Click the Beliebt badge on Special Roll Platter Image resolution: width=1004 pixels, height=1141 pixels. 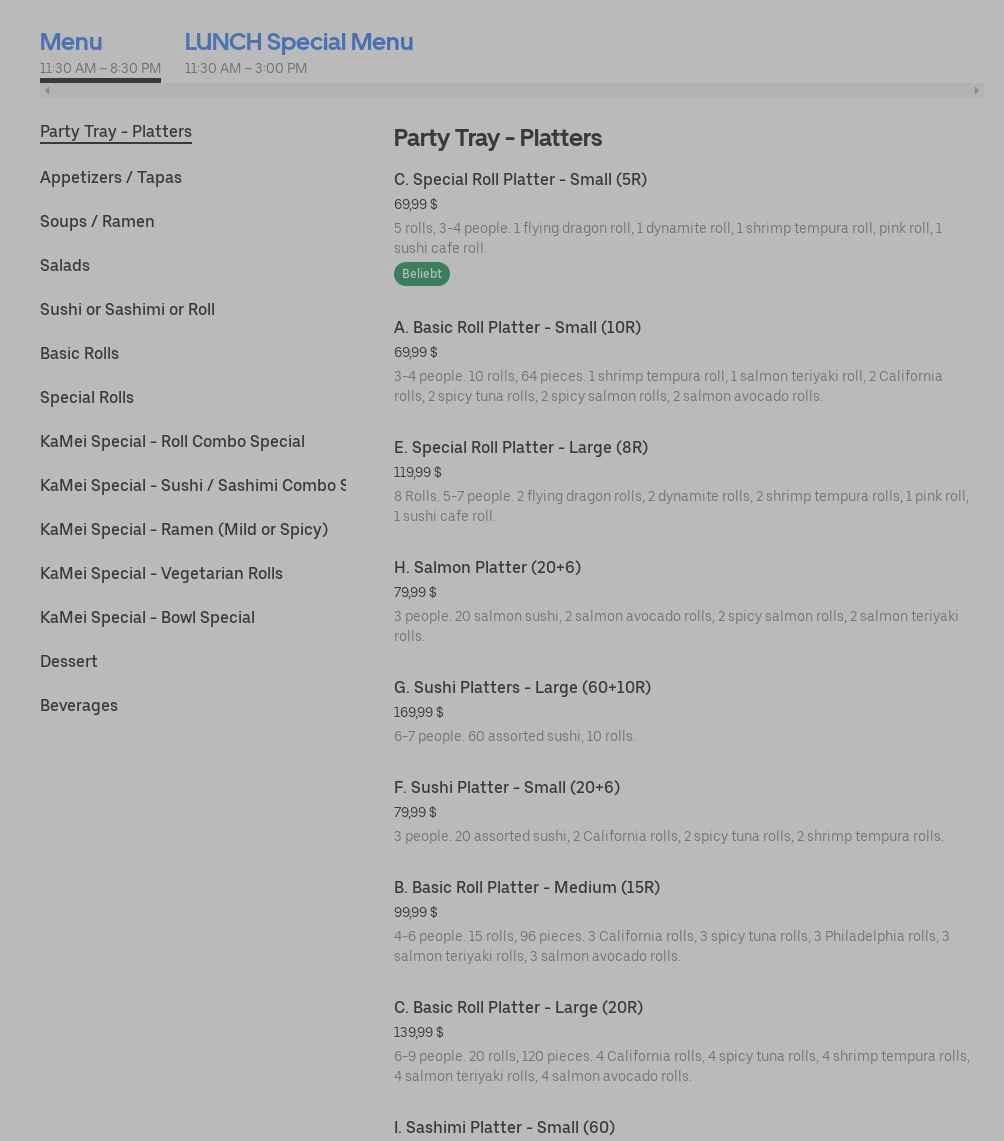(421, 274)
